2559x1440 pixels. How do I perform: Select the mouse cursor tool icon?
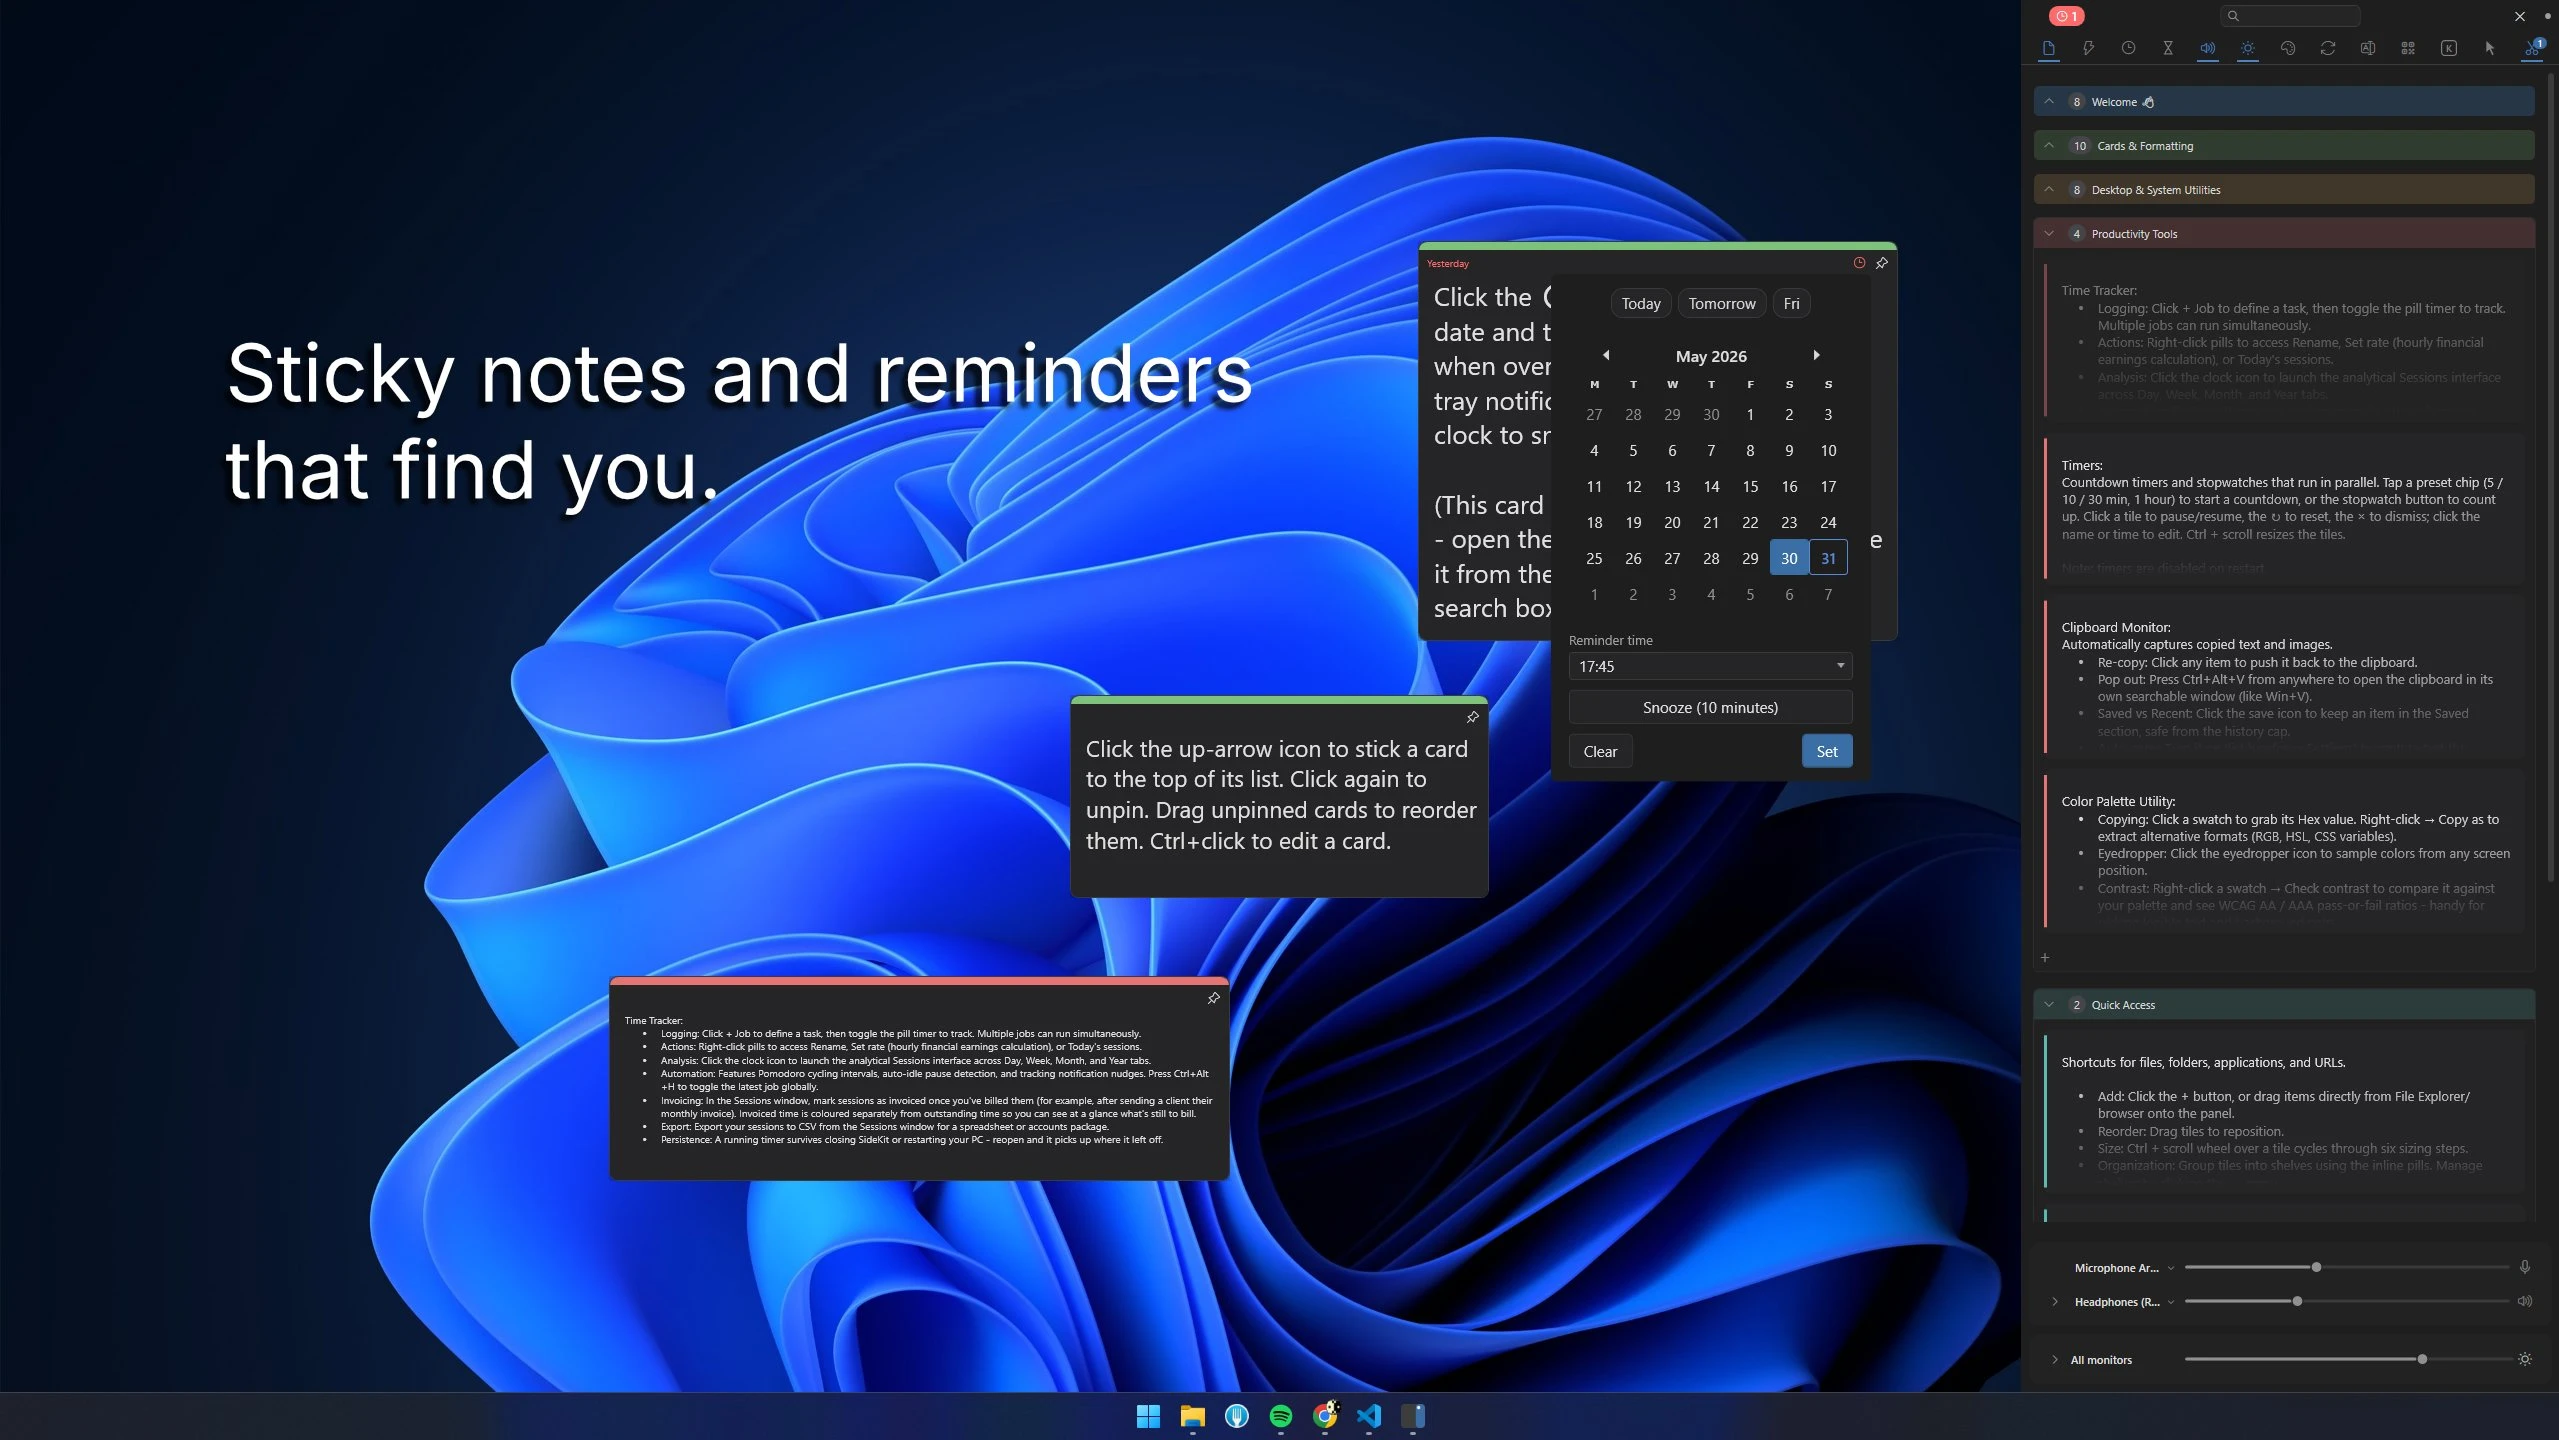pos(2490,48)
